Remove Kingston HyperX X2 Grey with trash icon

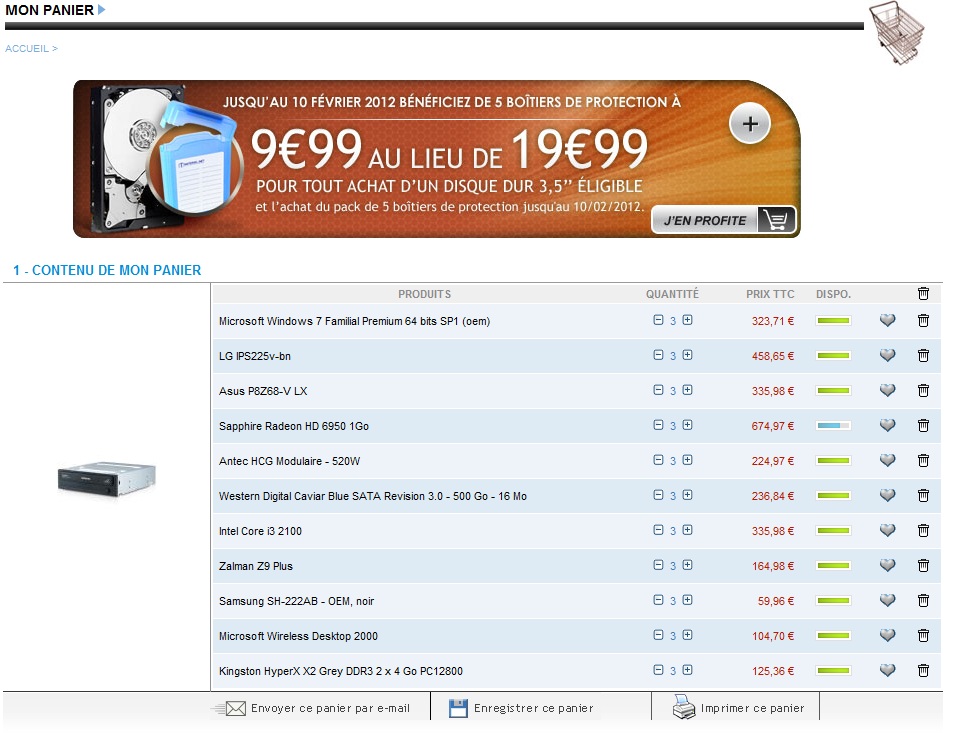coord(923,671)
